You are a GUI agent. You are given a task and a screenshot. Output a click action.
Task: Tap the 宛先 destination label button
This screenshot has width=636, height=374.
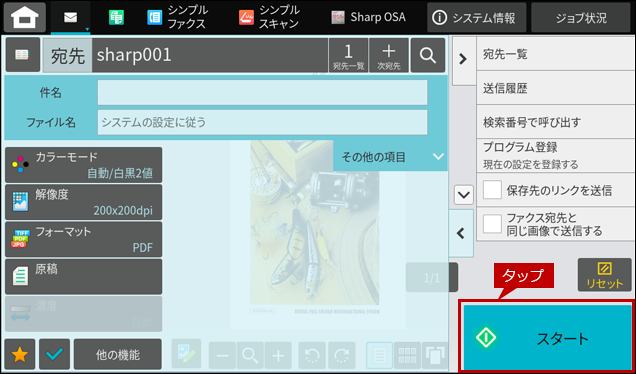pyautogui.click(x=67, y=56)
